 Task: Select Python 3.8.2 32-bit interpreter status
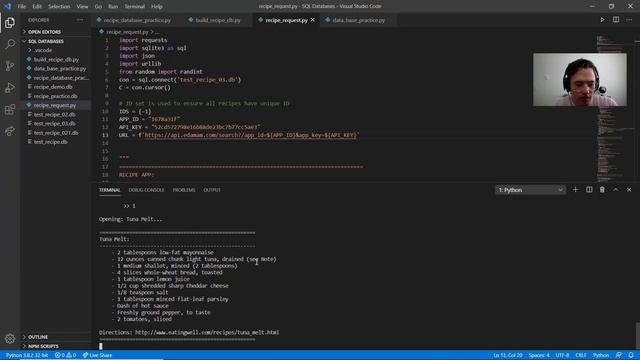click(27, 355)
